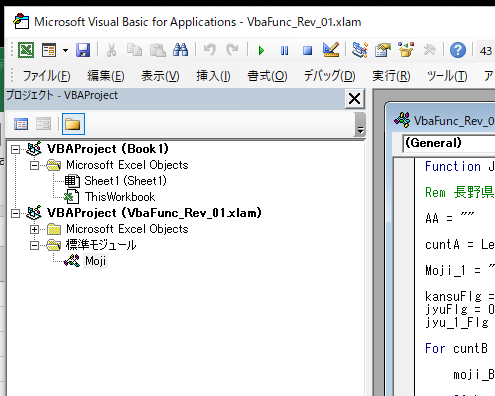495x396 pixels.
Task: Collapse the 標準モジュール folder
Action: point(34,245)
